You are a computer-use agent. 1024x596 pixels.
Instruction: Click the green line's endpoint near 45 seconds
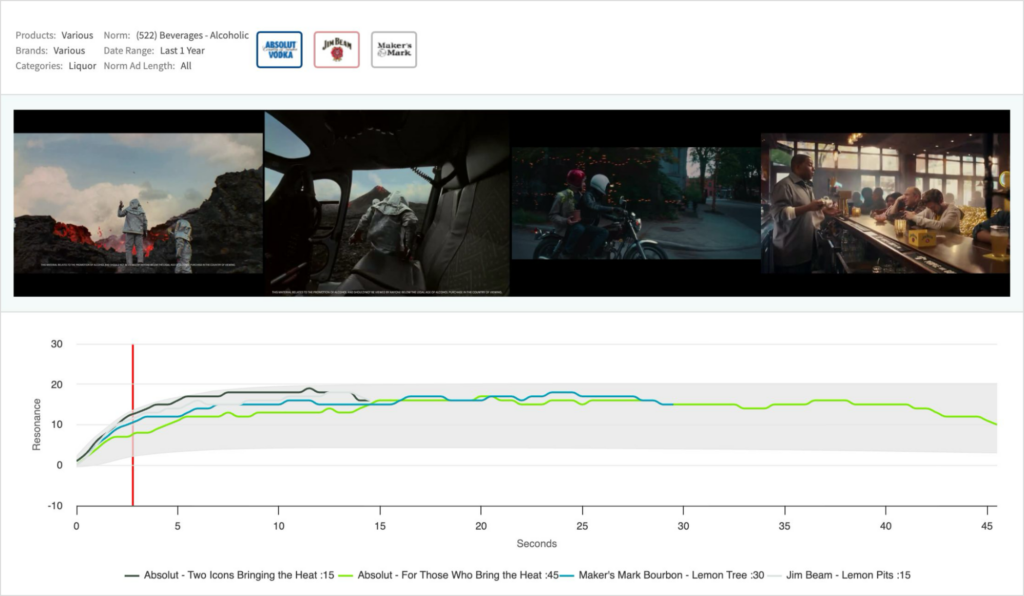coord(996,424)
